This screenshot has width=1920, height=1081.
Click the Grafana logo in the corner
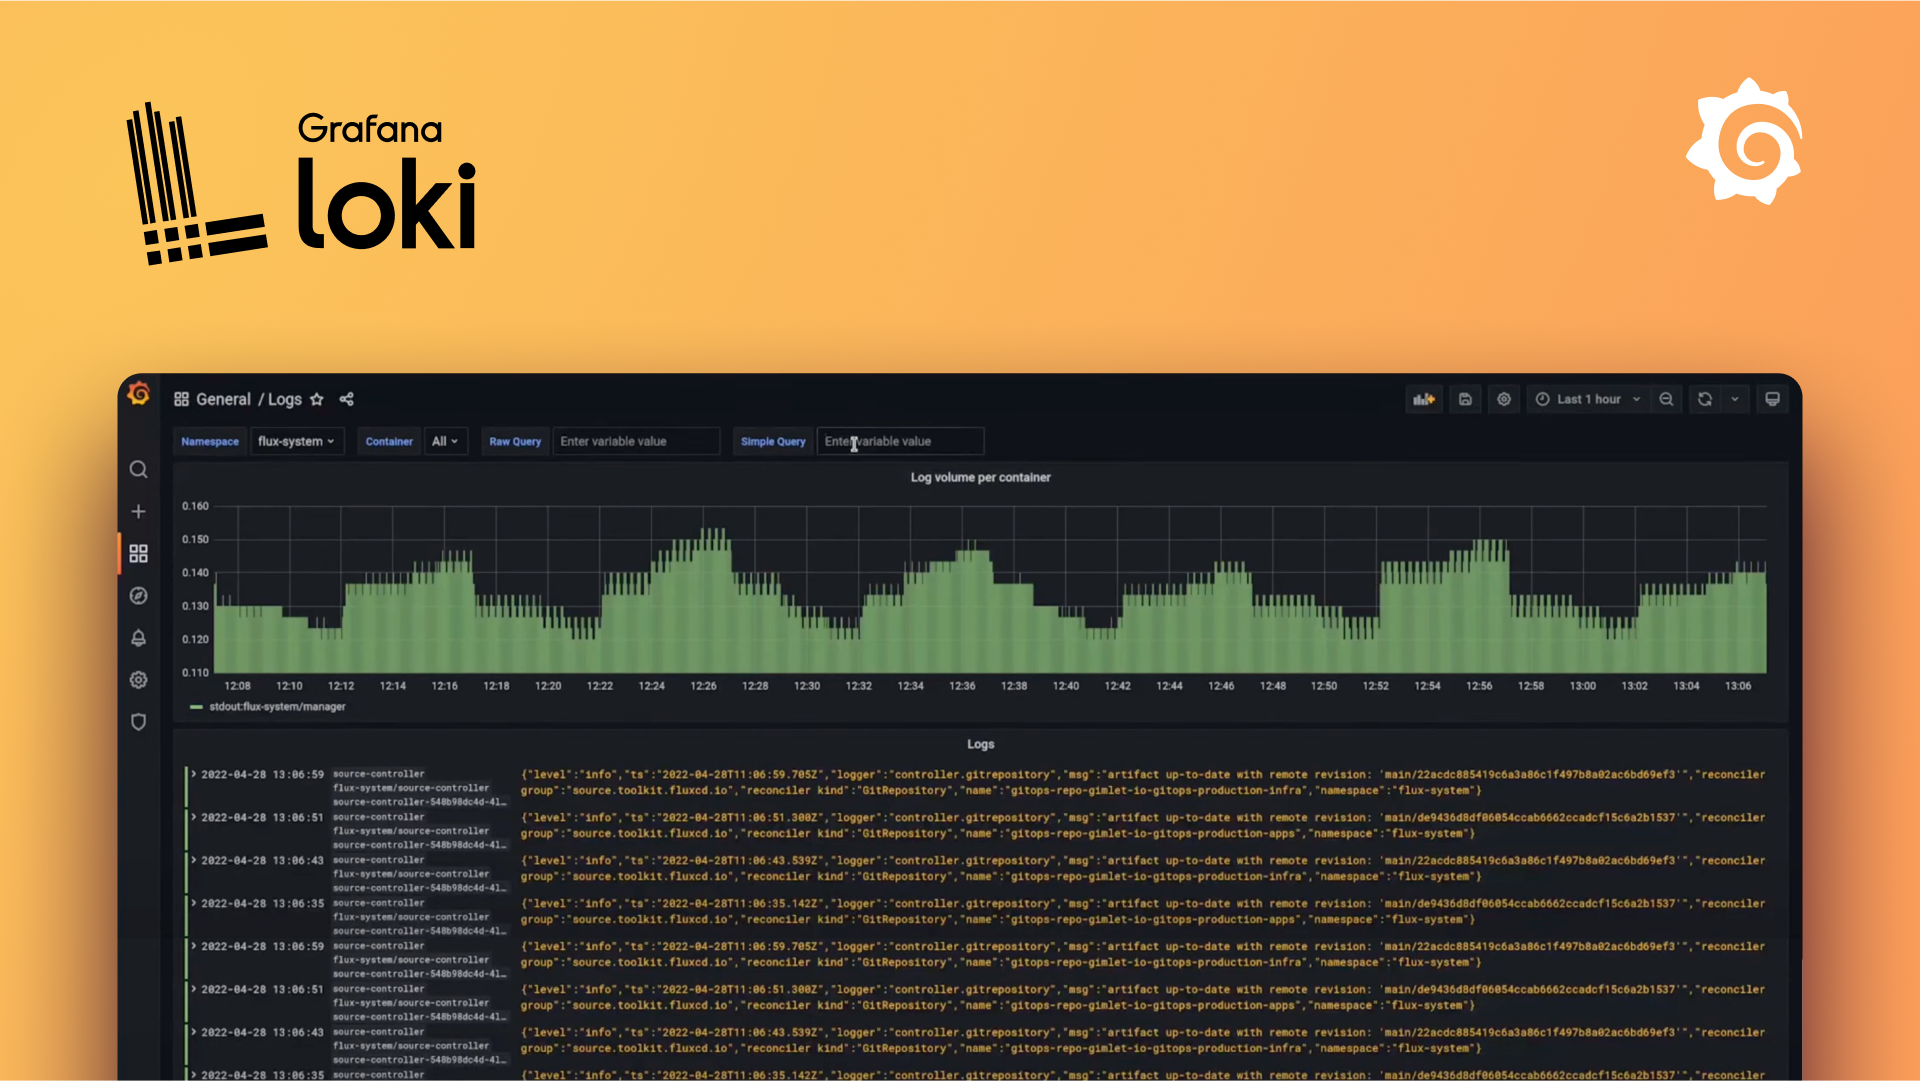(x=140, y=395)
